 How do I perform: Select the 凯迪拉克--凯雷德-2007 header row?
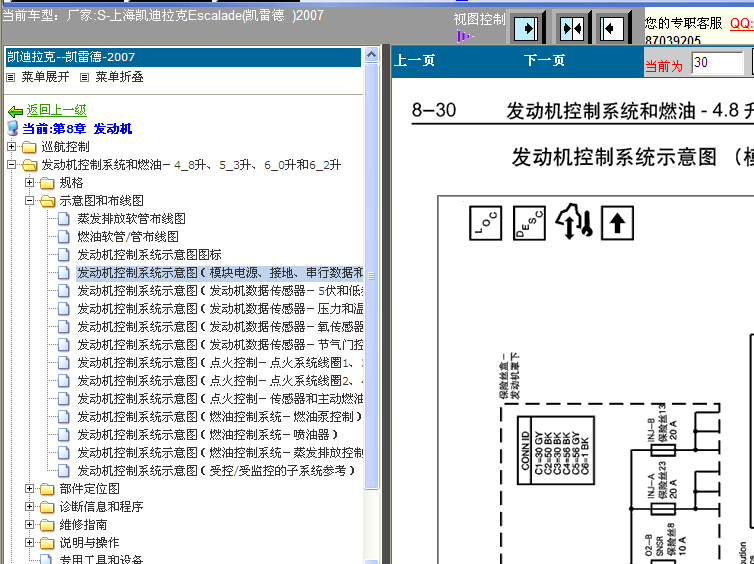point(183,57)
